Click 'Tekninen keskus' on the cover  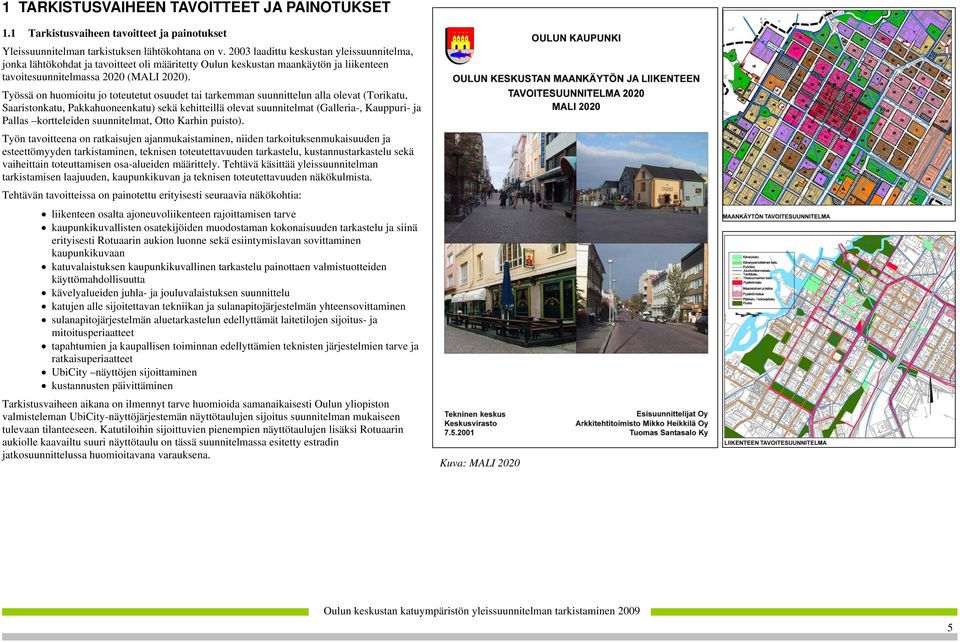pos(475,414)
